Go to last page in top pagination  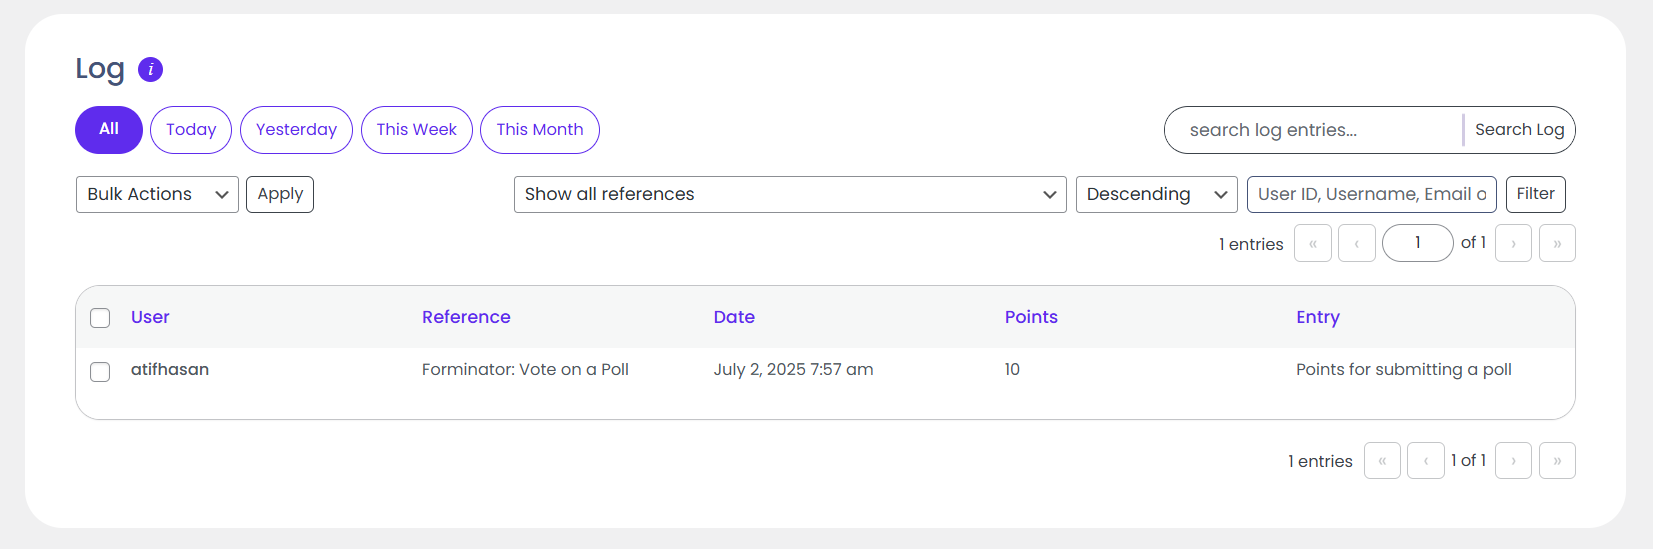pyautogui.click(x=1557, y=243)
